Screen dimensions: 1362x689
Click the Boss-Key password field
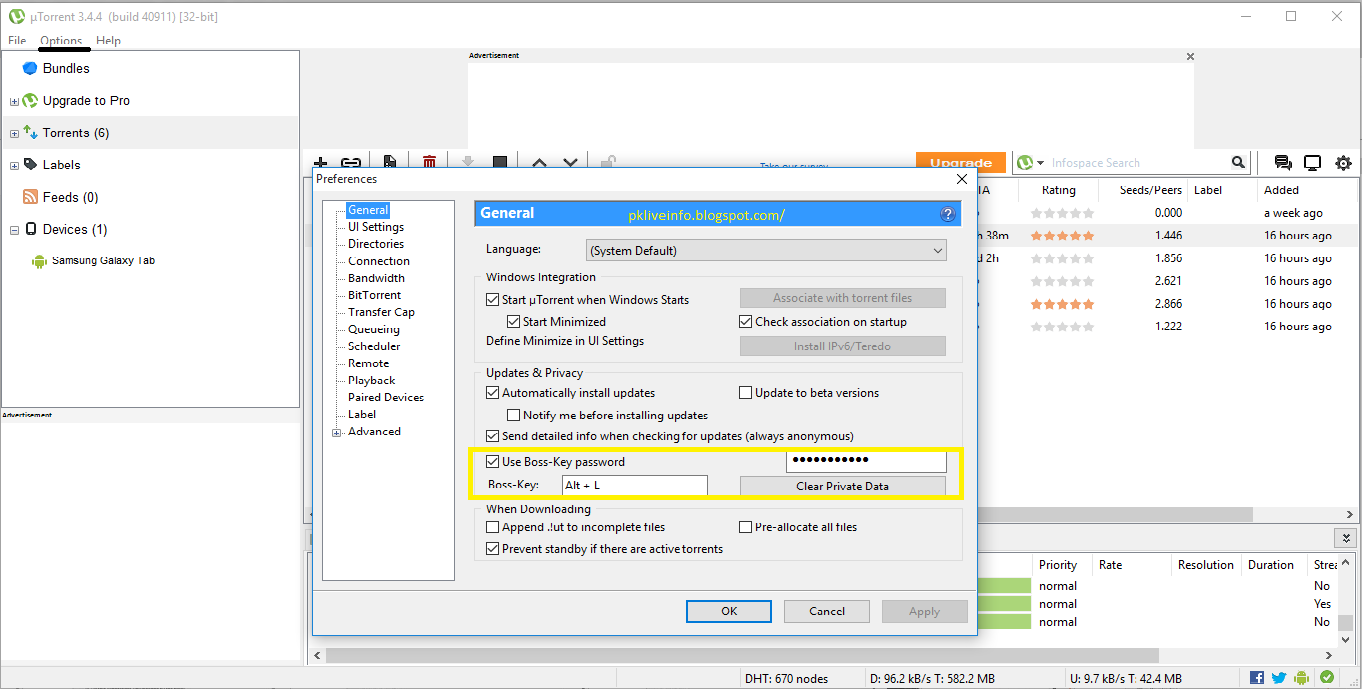pyautogui.click(x=866, y=461)
